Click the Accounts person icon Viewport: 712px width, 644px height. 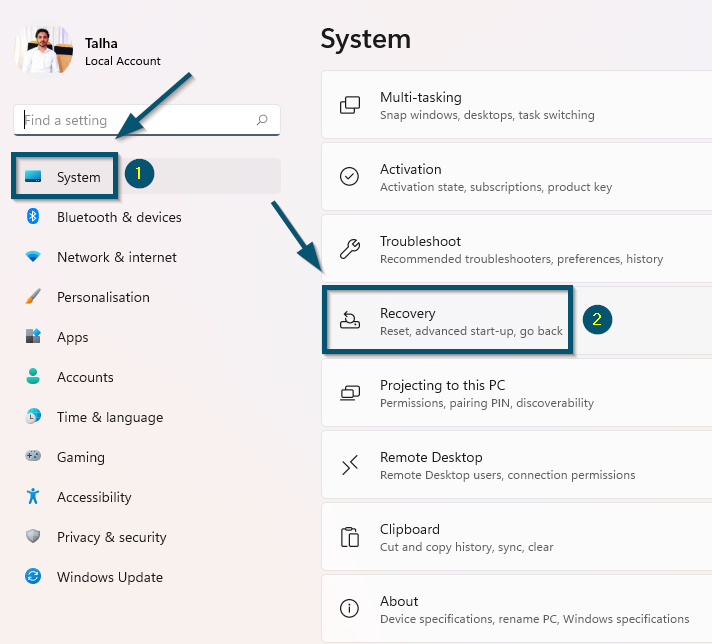pos(33,376)
